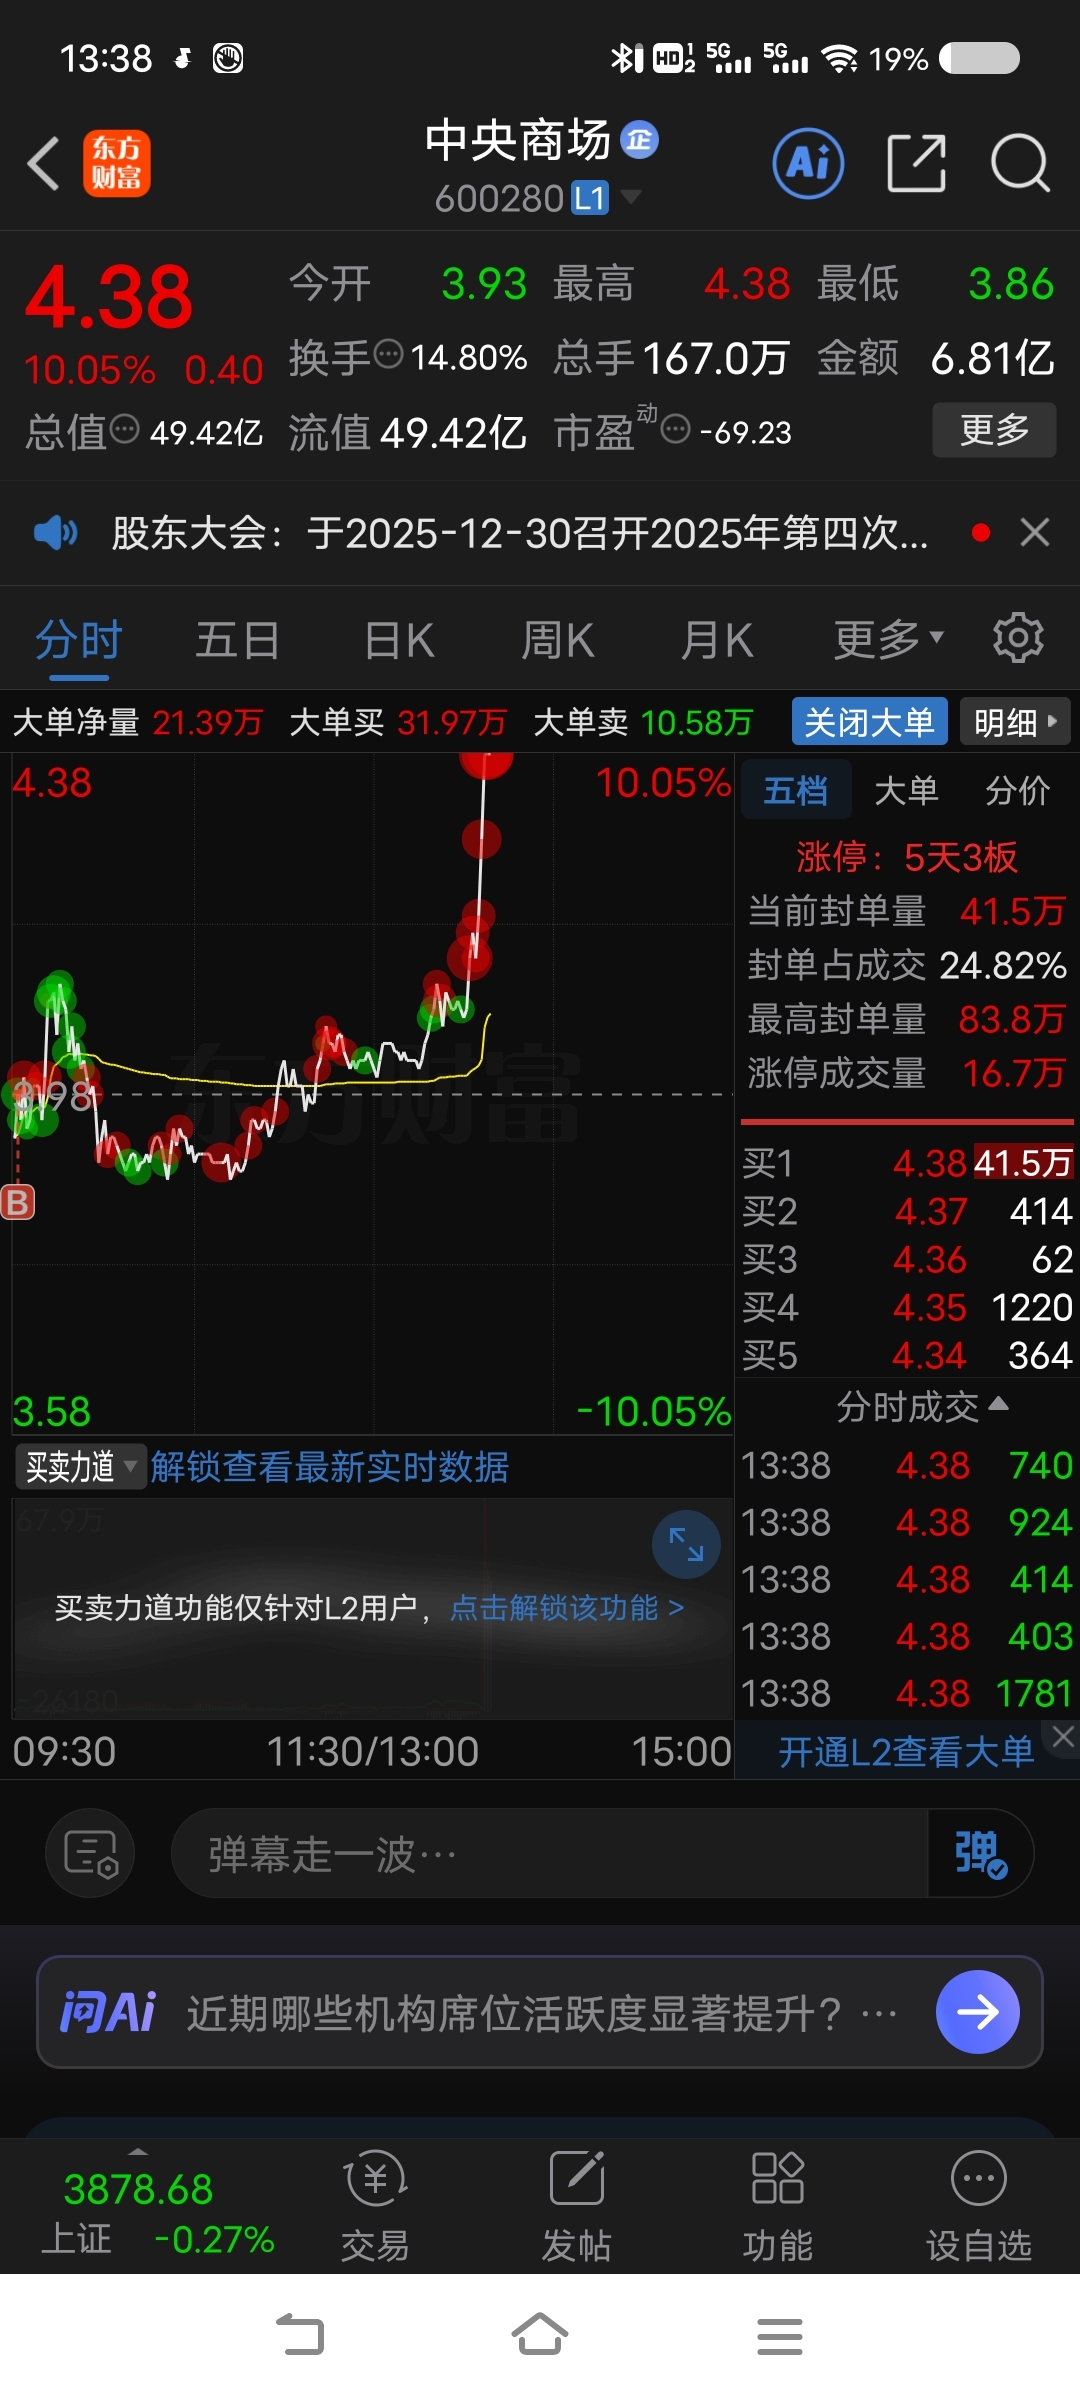1080x2400 pixels.
Task: Tap the Android recent apps button
Action: 780,2336
